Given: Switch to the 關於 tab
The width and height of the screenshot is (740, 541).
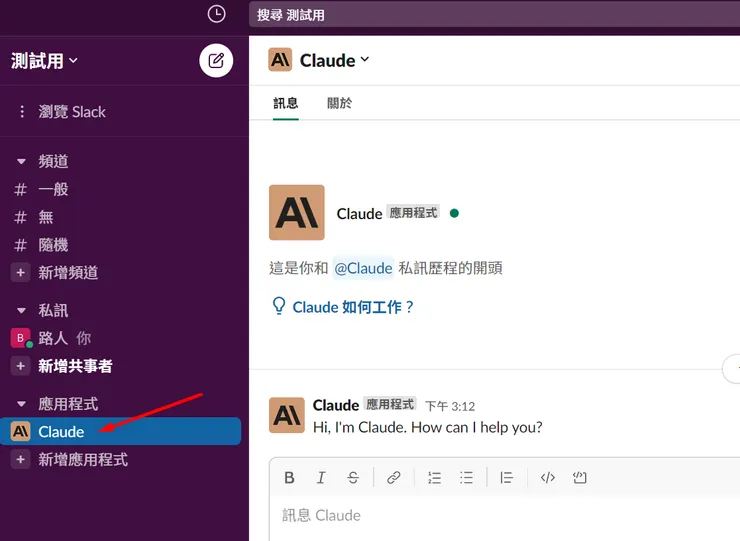Looking at the screenshot, I should tap(339, 103).
